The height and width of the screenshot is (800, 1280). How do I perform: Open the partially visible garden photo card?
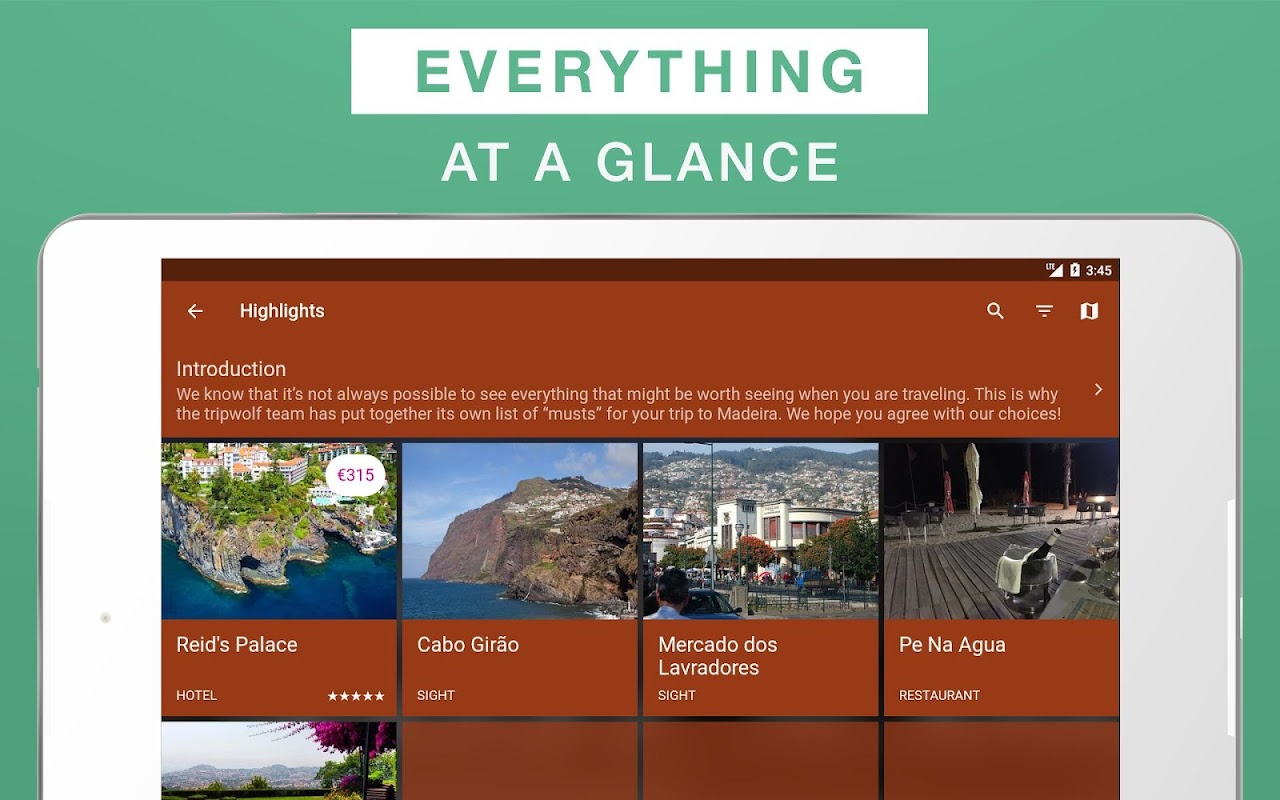(279, 760)
